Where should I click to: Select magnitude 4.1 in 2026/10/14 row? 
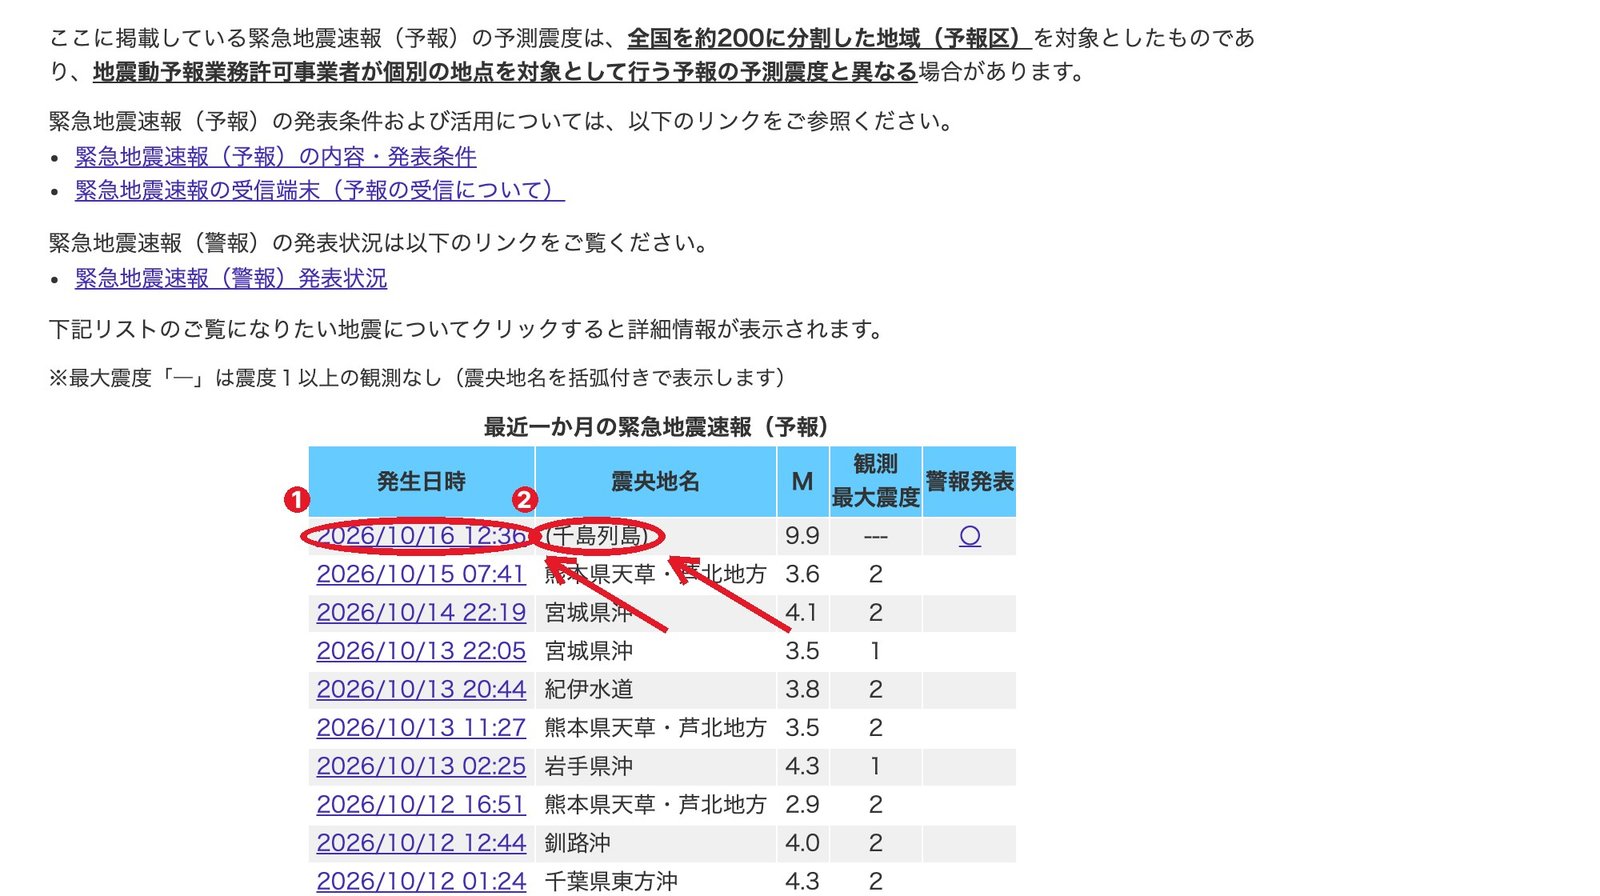pos(803,613)
